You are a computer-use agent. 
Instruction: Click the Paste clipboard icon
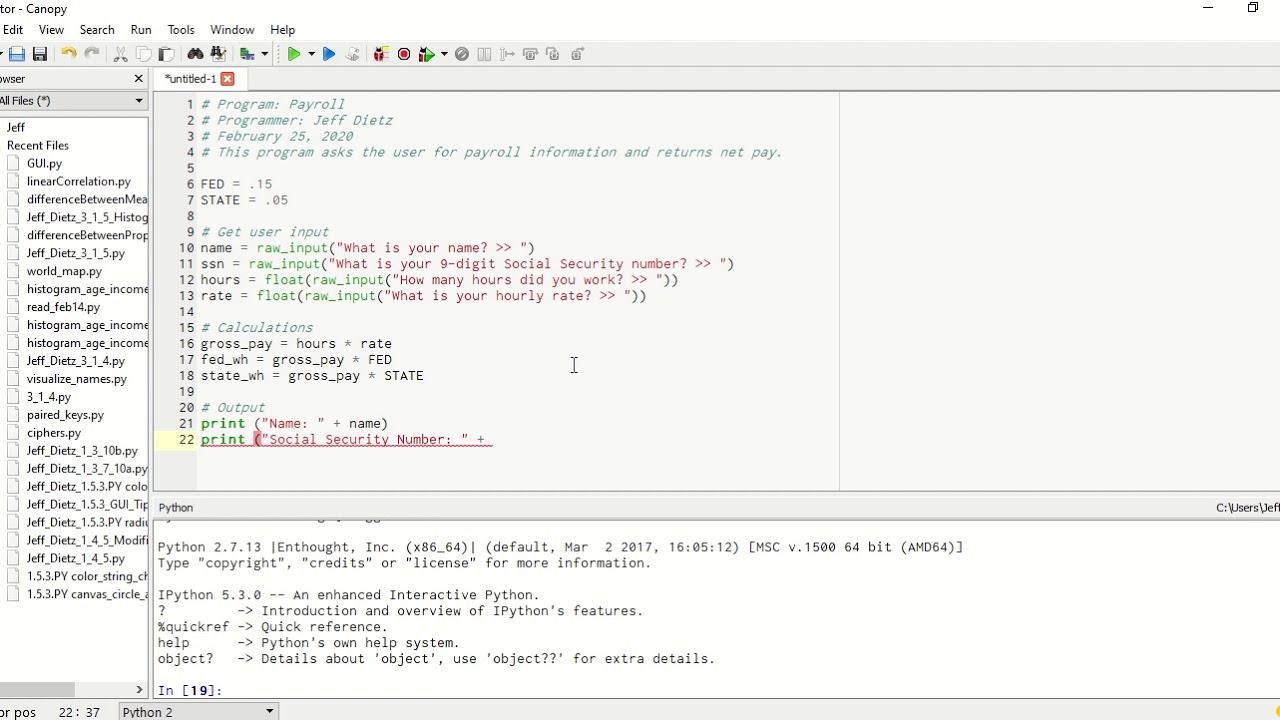pos(166,54)
